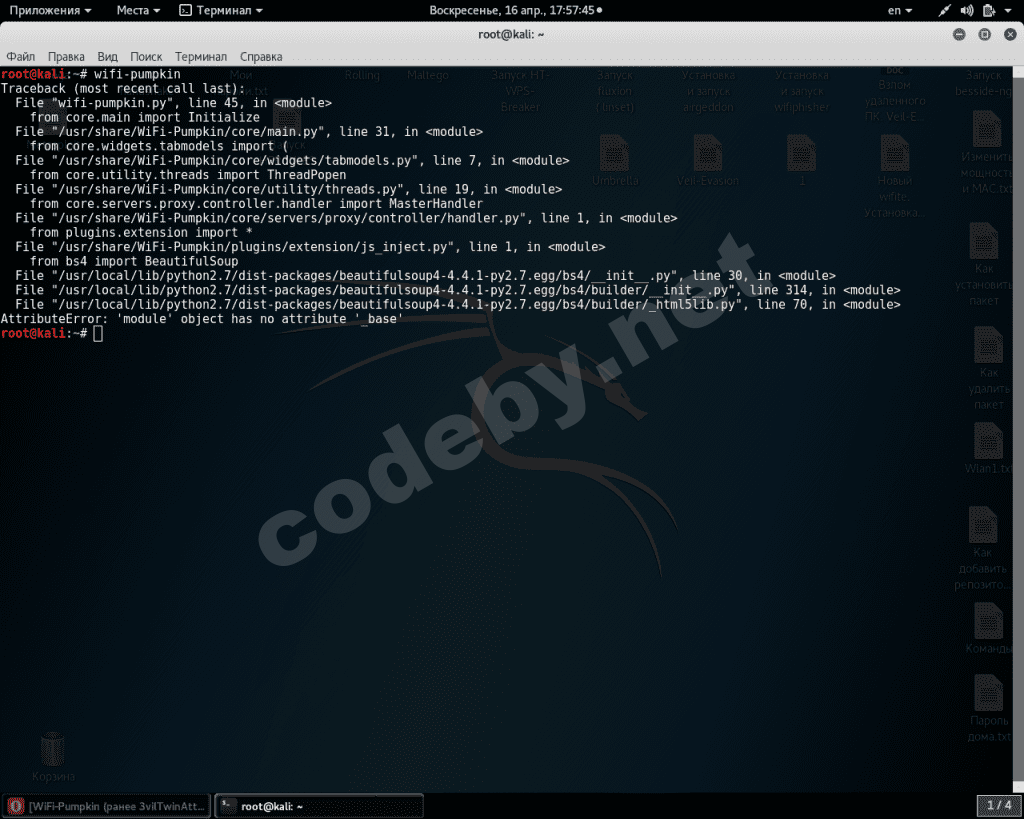Viewport: 1024px width, 819px height.
Task: Select the Как удалить пакет desktop icon
Action: tap(988, 369)
